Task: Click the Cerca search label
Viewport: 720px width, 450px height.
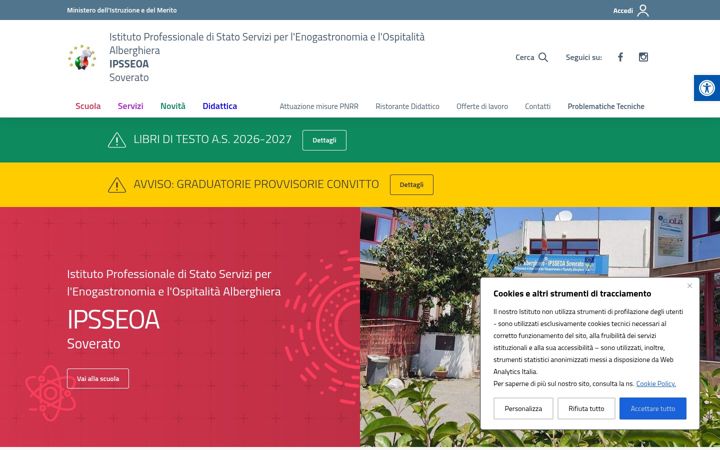Action: (524, 57)
